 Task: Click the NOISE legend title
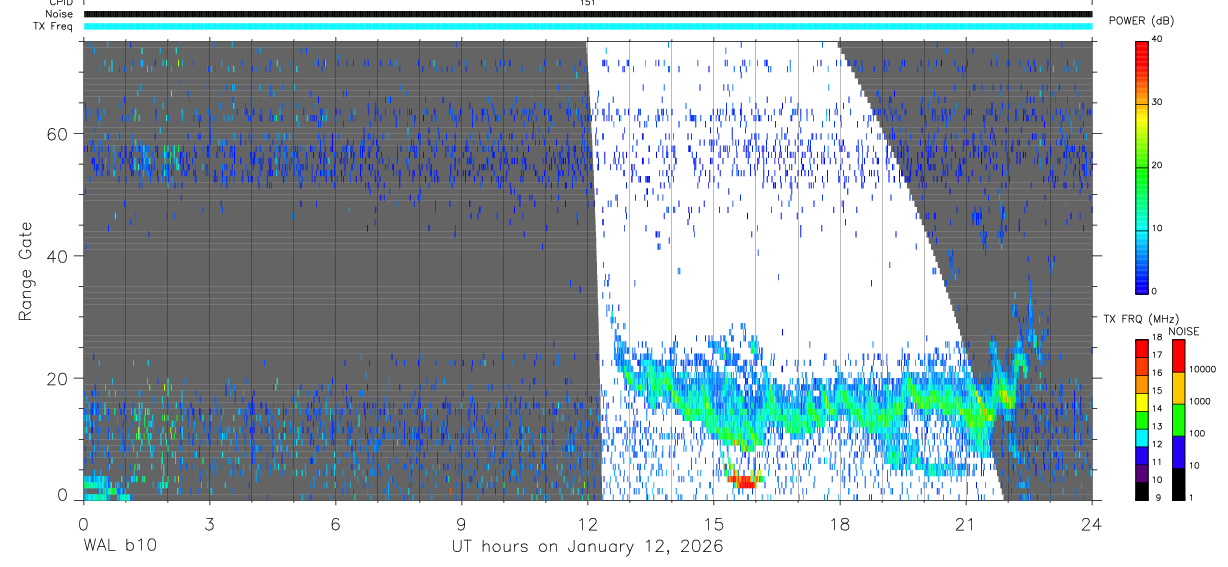(x=1184, y=331)
